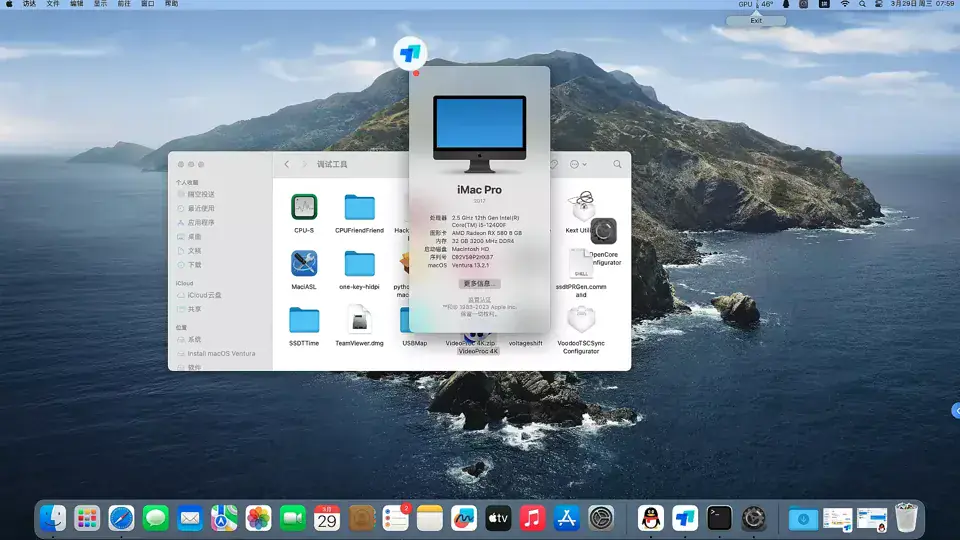Open the CPUFriendFriend folder

[x=359, y=207]
